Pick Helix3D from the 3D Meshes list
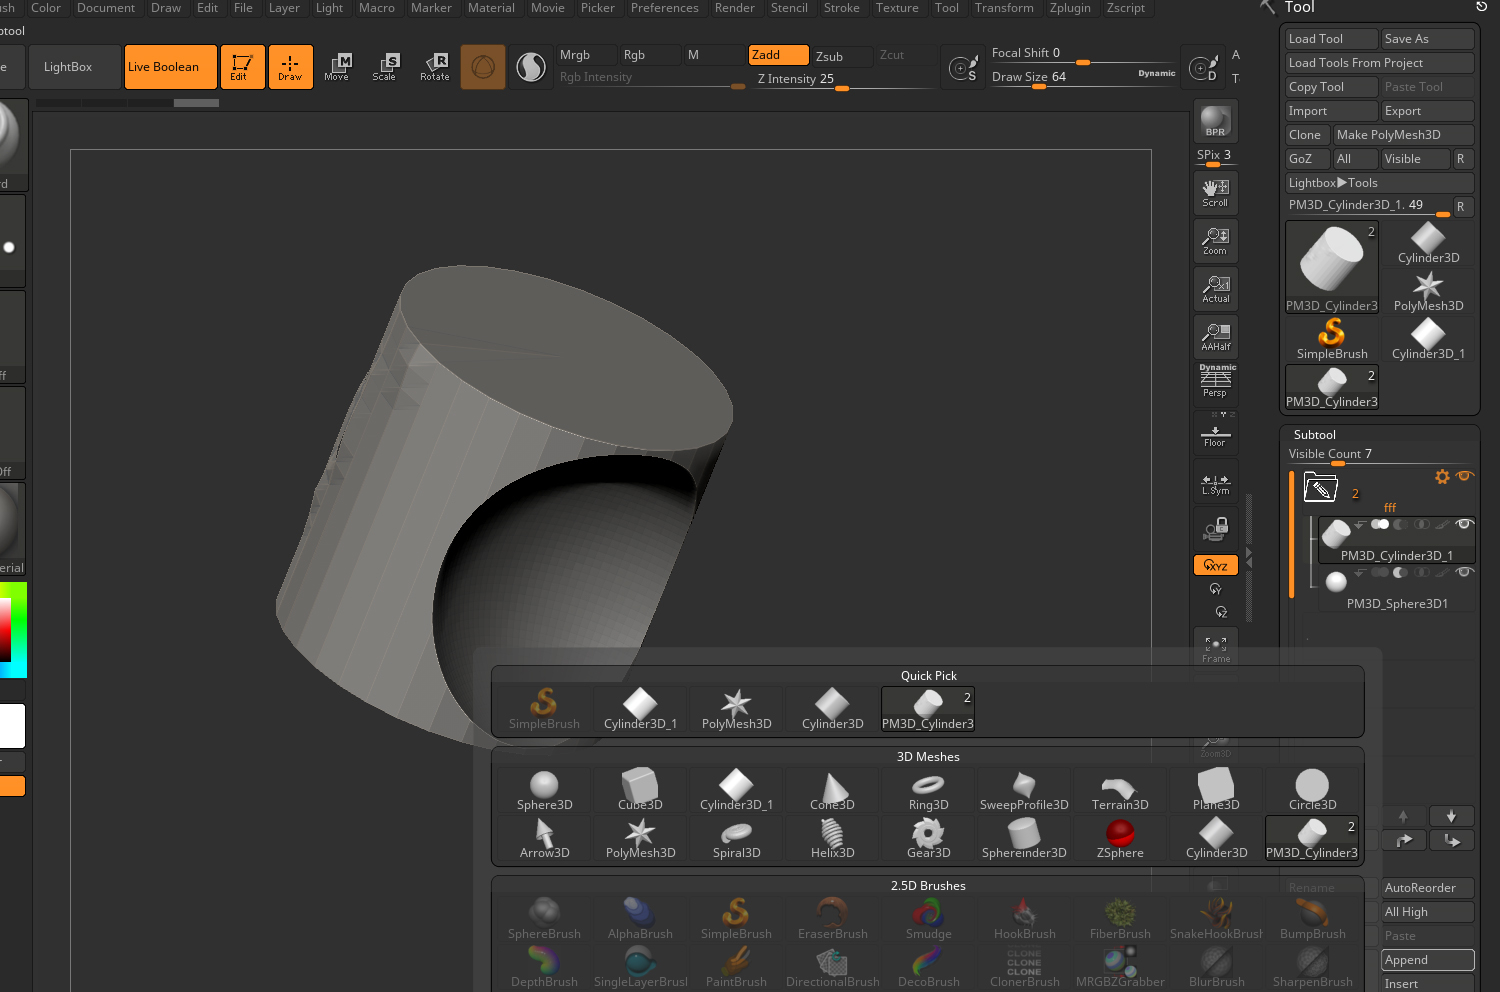Screen dimensions: 1500x992 click(832, 838)
